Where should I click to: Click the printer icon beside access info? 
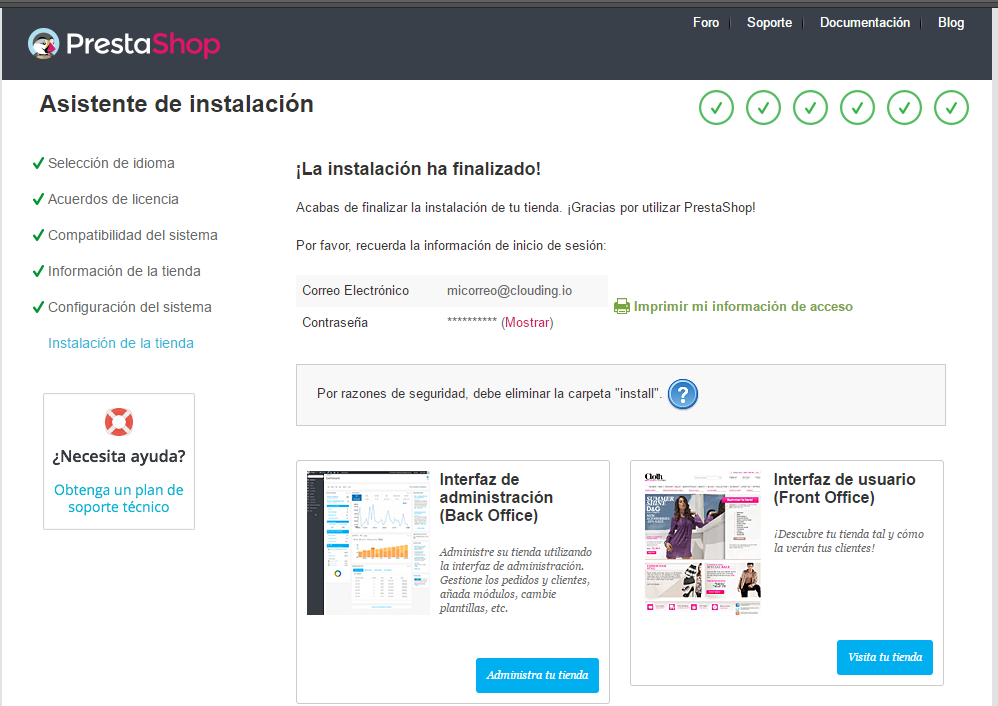tap(621, 306)
